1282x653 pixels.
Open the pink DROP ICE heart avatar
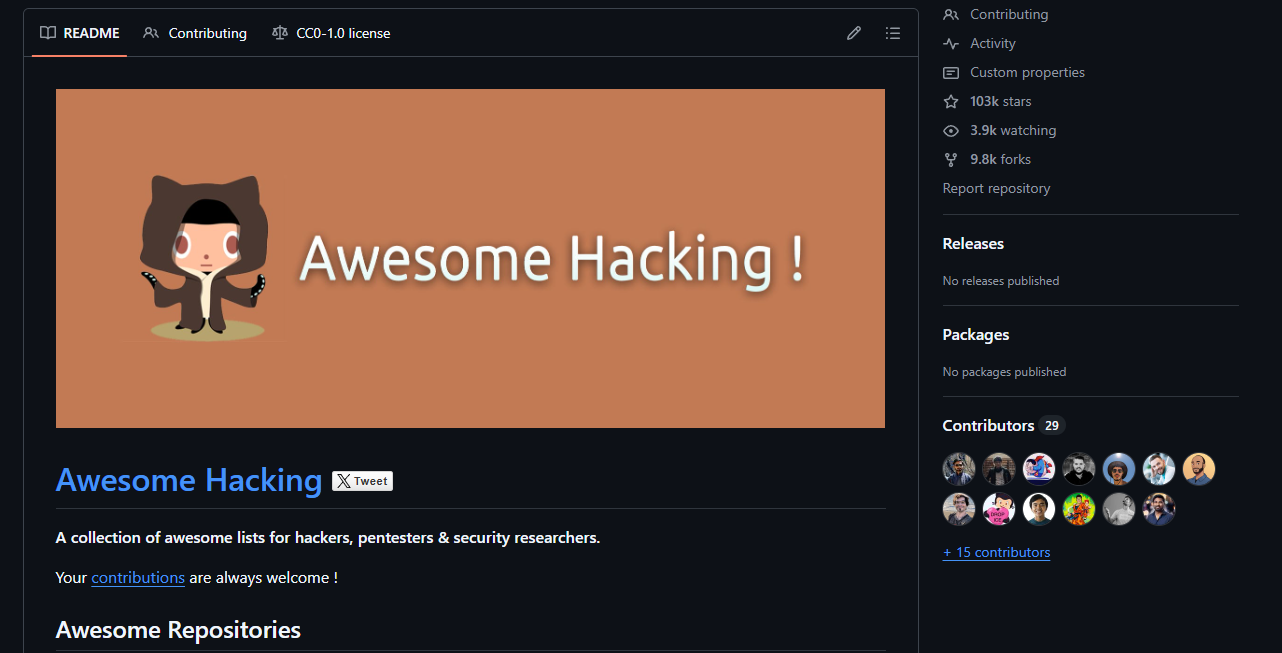tap(999, 509)
